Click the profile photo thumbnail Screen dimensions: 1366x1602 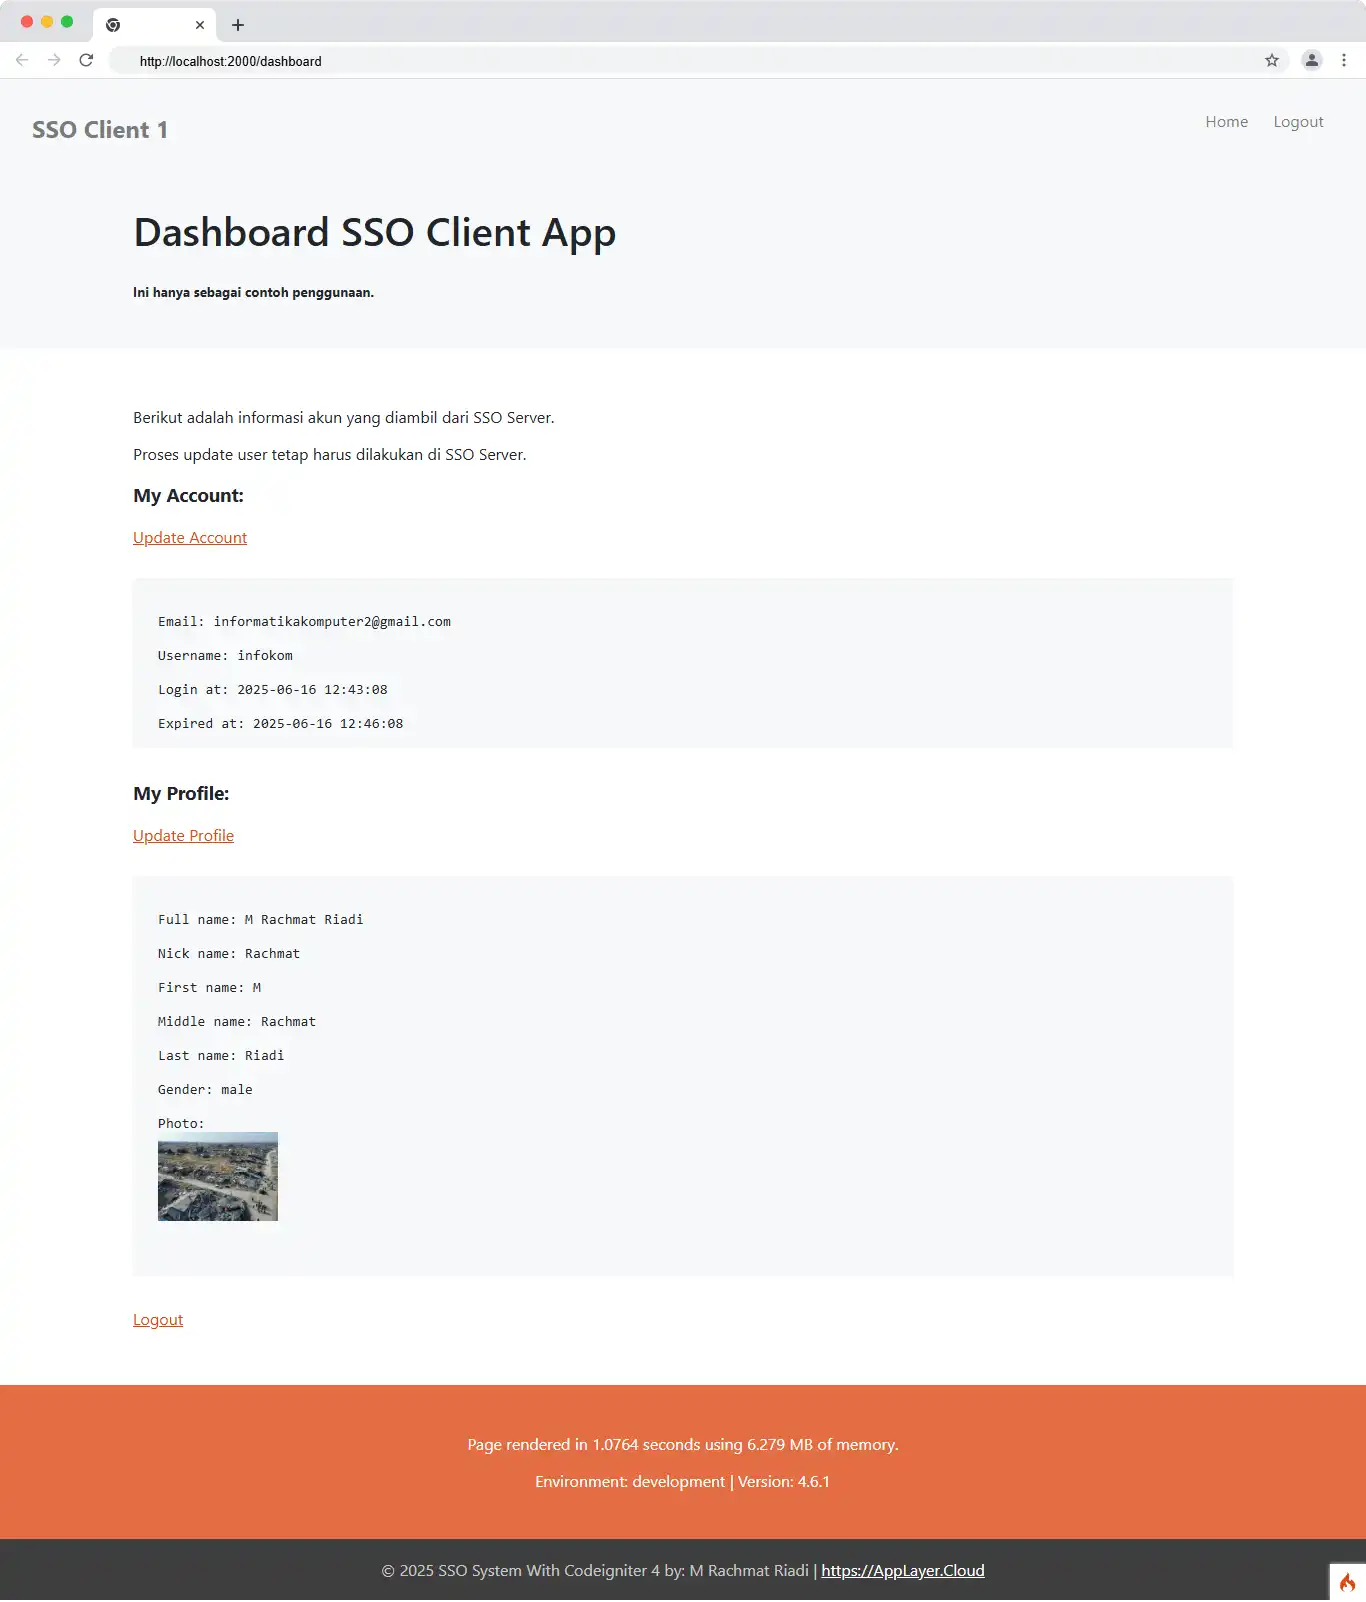(218, 1177)
